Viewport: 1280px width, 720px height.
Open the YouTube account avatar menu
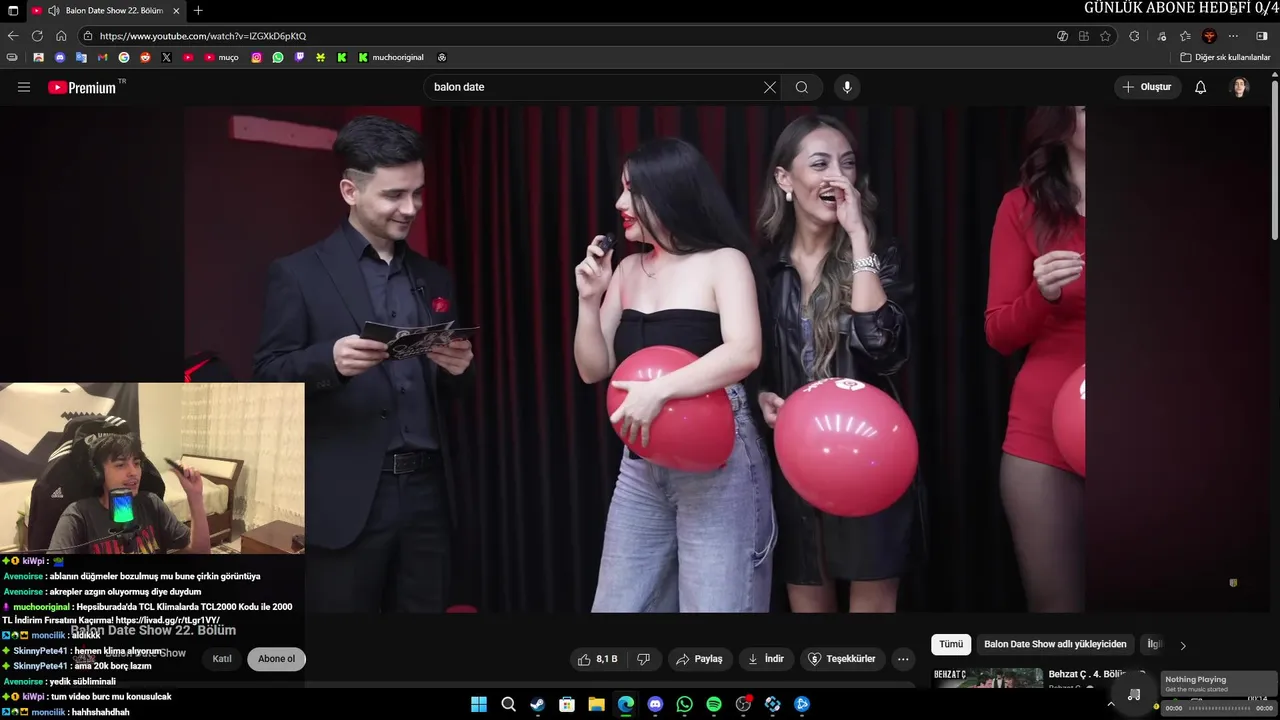click(1240, 87)
